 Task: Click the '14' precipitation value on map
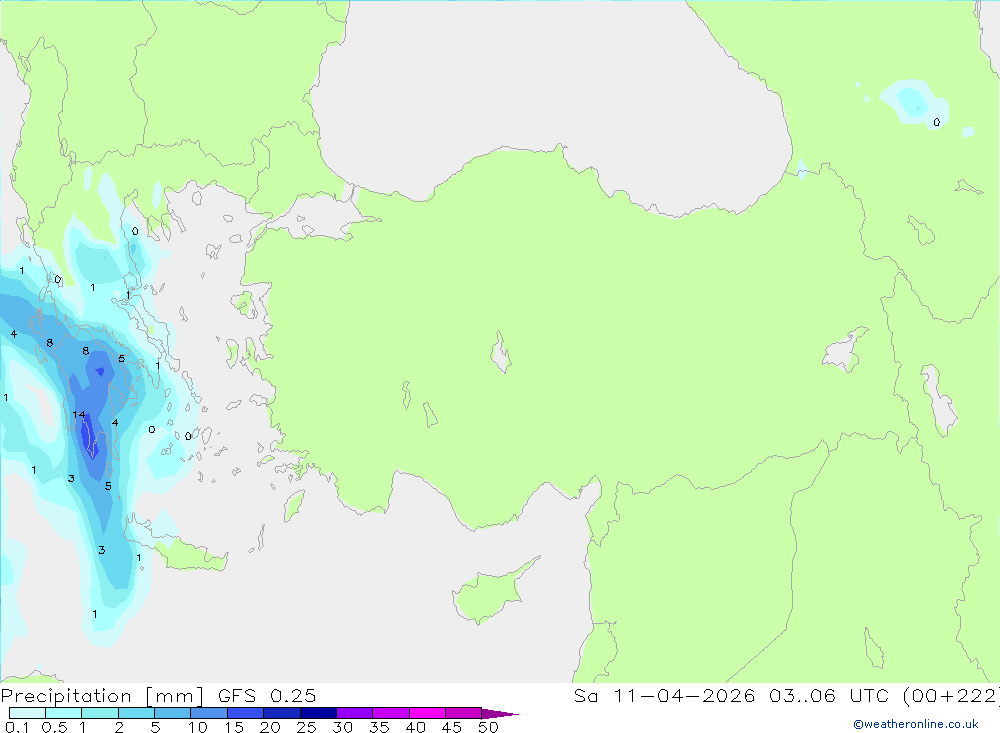[78, 415]
